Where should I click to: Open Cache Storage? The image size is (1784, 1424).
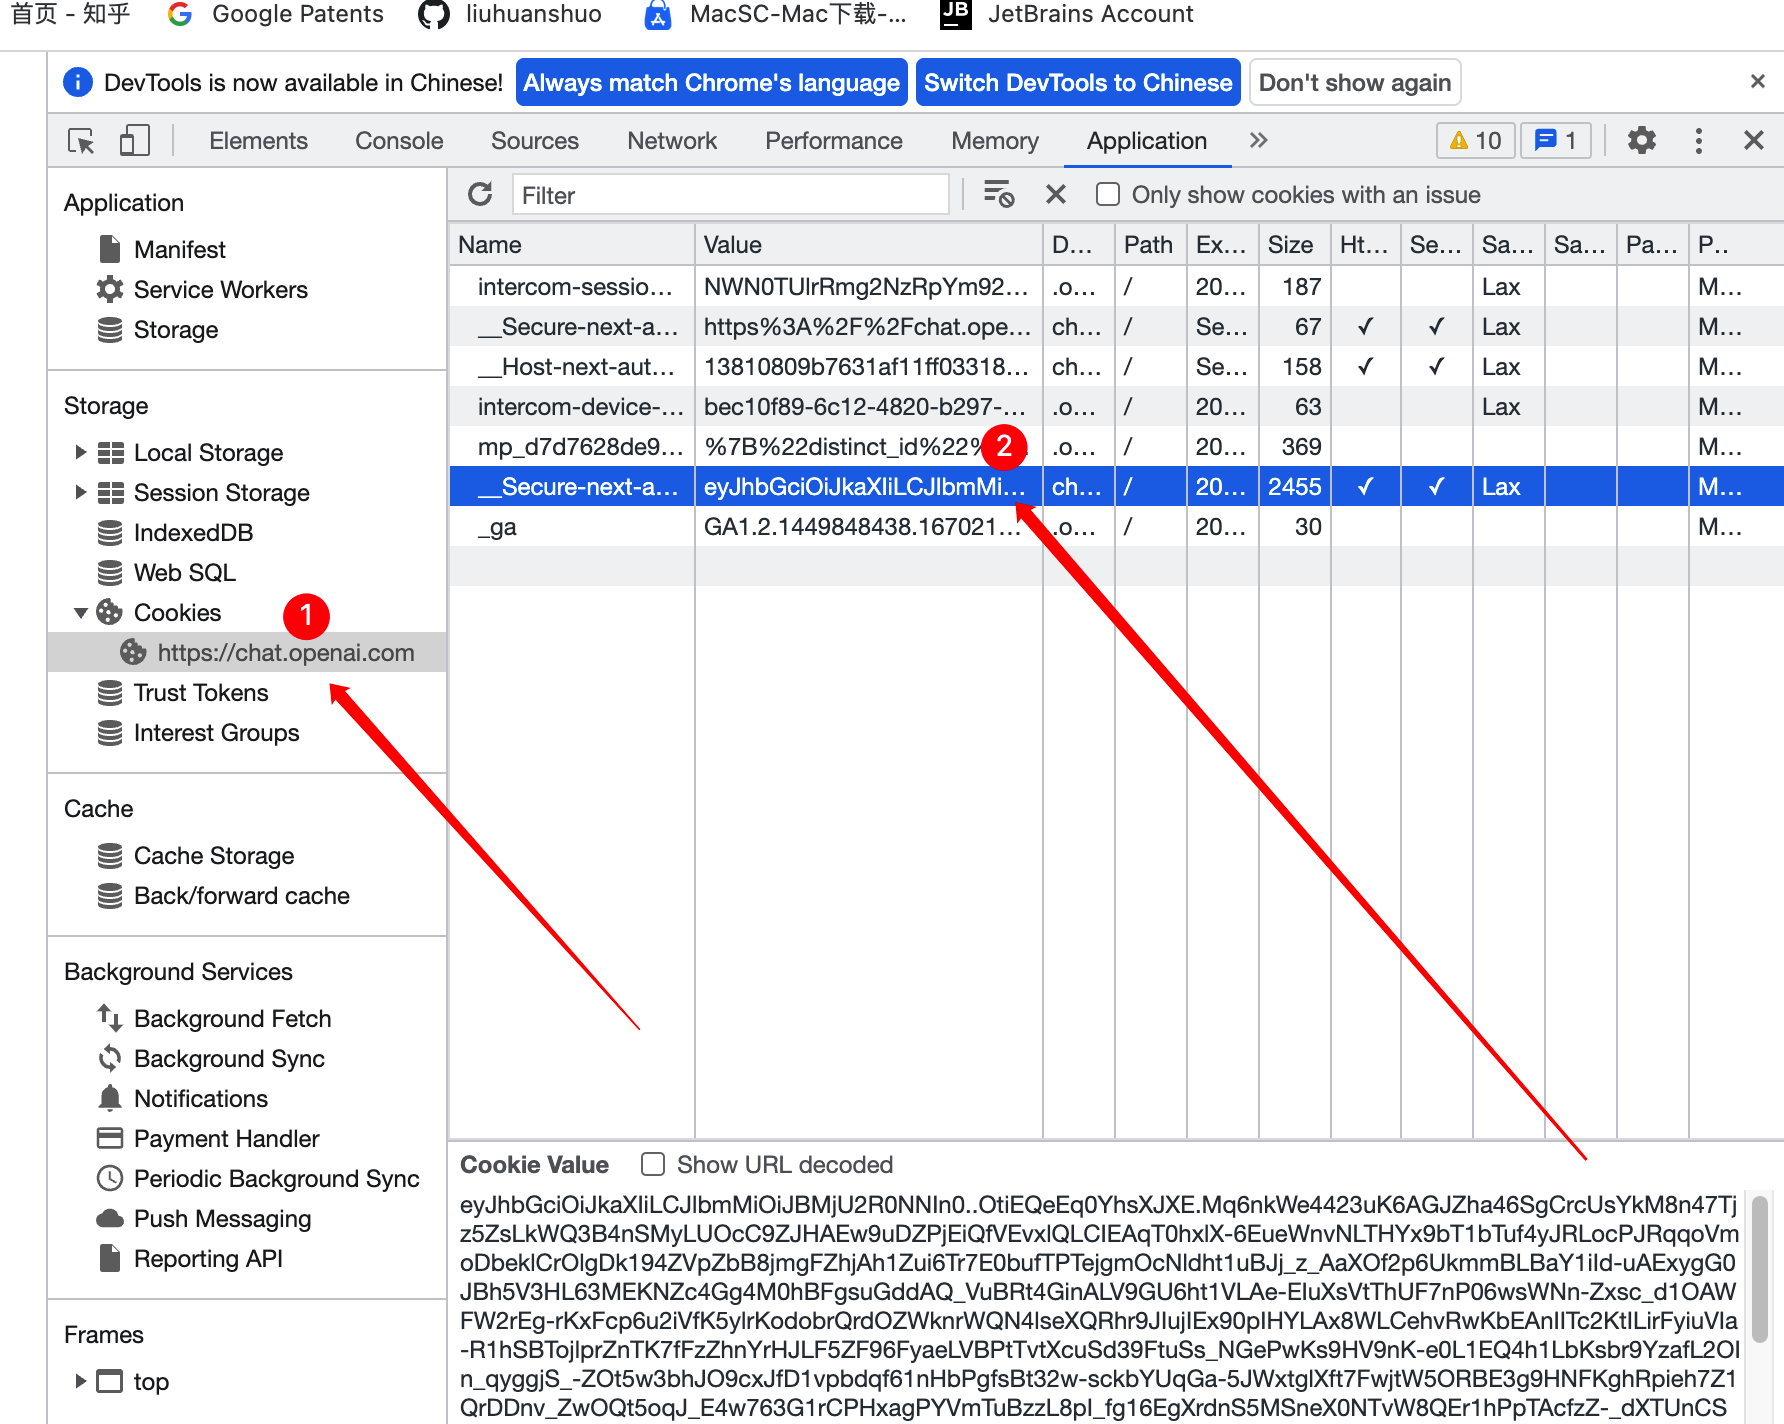213,855
